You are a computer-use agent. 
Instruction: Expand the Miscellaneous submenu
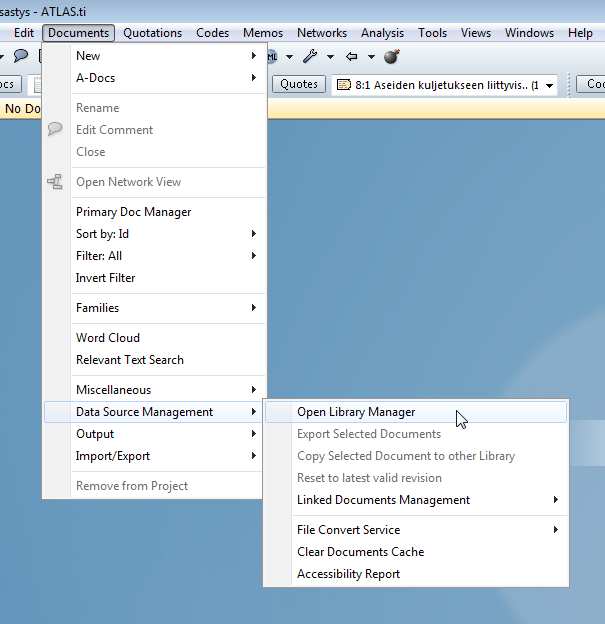pos(154,390)
